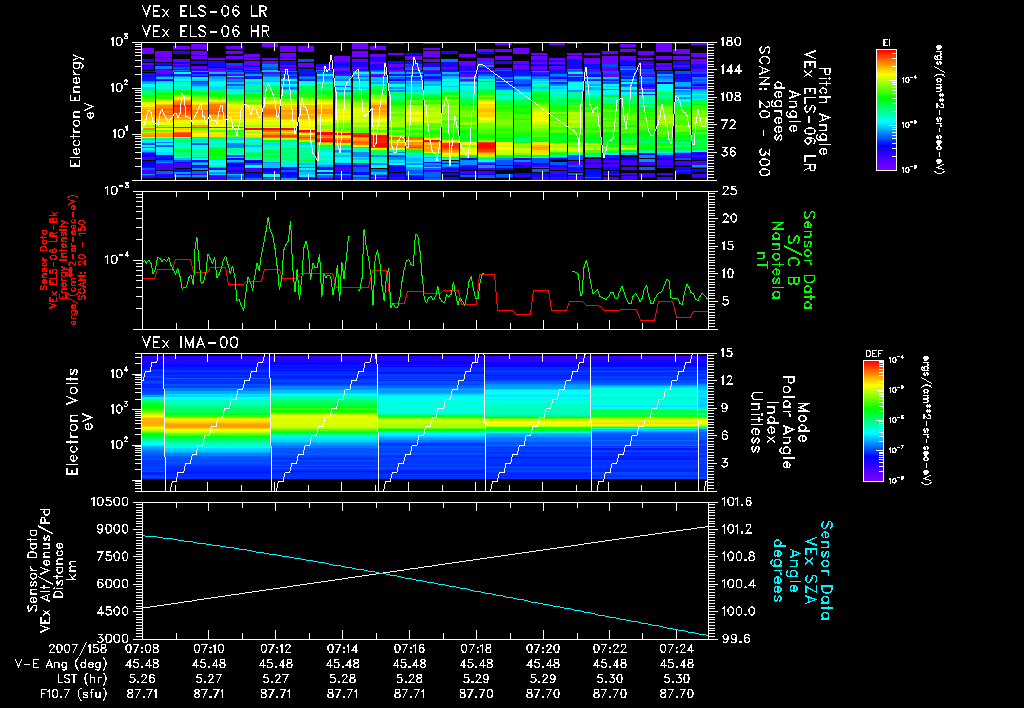Click the cyan VEx SZA Angle label
The image size is (1024, 708).
pyautogui.click(x=803, y=570)
